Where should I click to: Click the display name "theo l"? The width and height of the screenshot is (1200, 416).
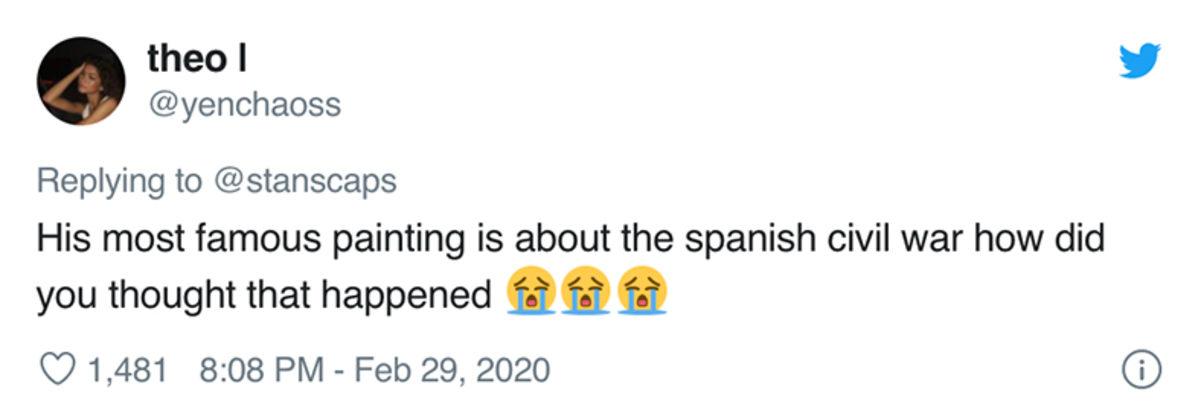pos(197,59)
